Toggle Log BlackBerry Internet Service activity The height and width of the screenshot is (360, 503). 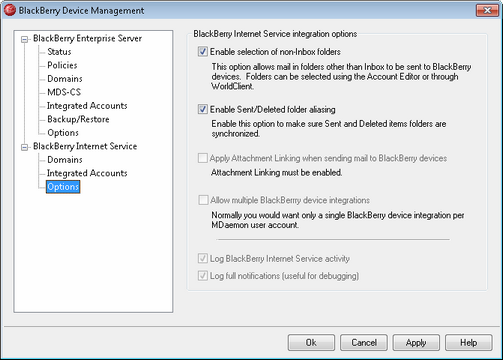pos(203,258)
